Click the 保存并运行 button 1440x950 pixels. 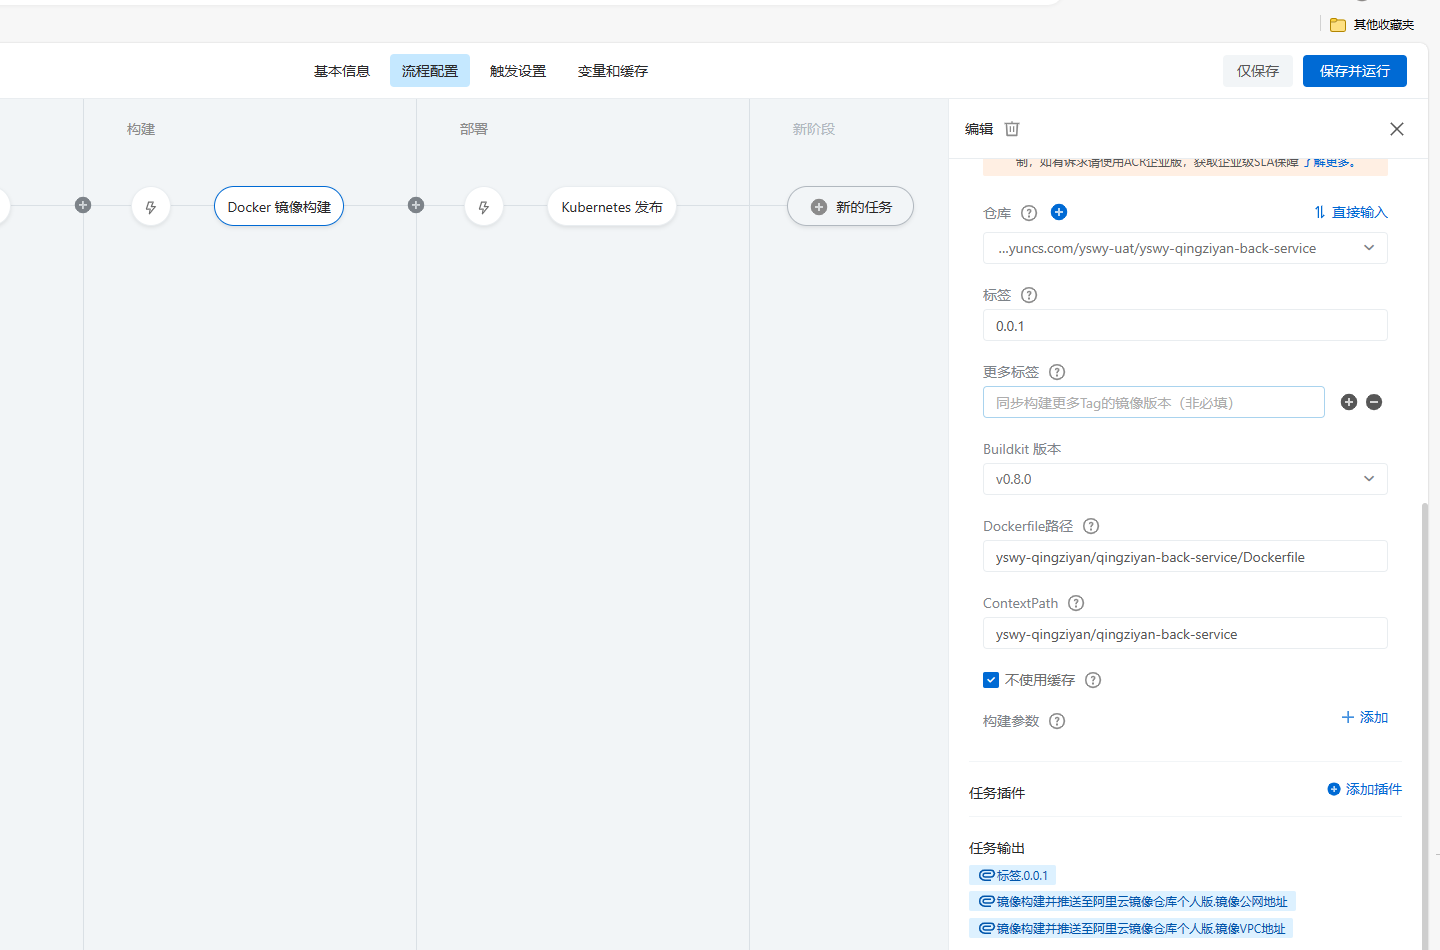click(1355, 71)
